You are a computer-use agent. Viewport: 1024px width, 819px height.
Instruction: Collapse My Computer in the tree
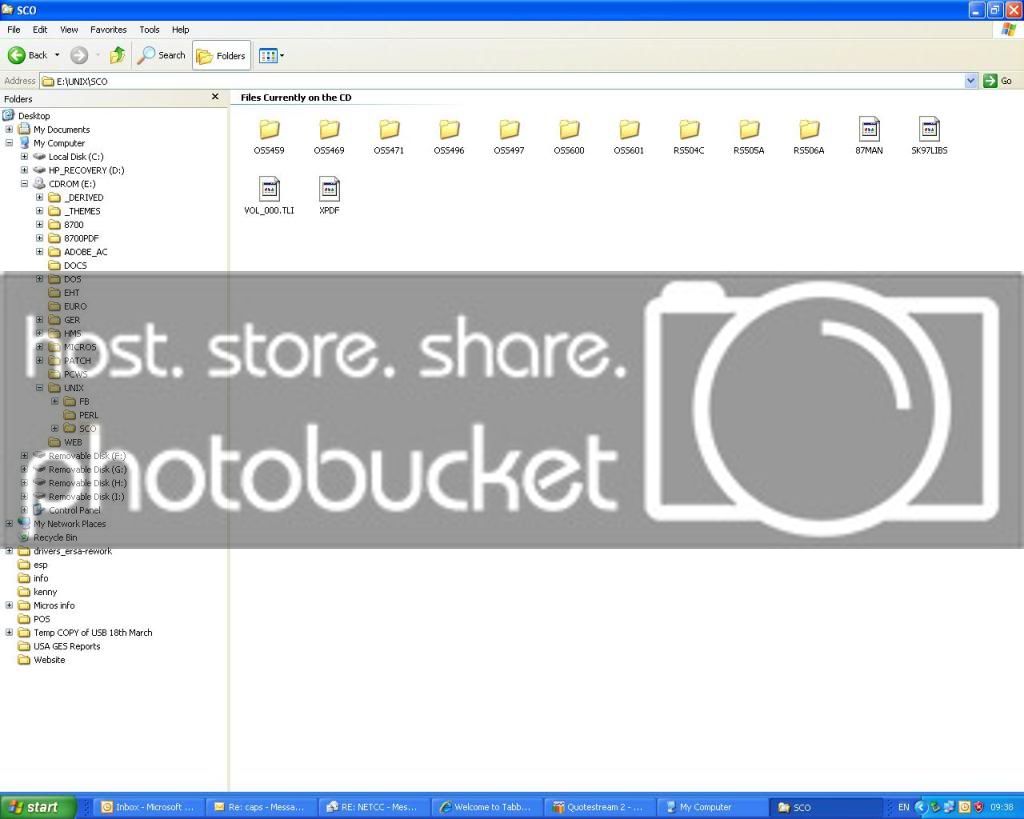pyautogui.click(x=9, y=143)
